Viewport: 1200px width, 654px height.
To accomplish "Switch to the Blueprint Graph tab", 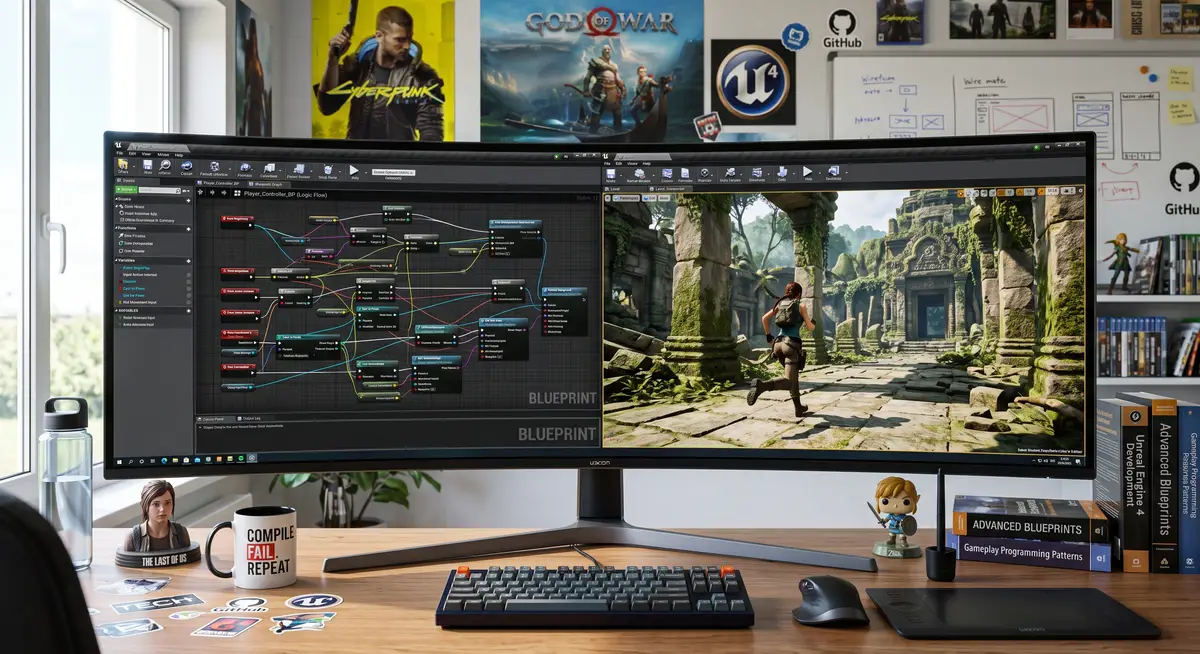I will pos(268,184).
